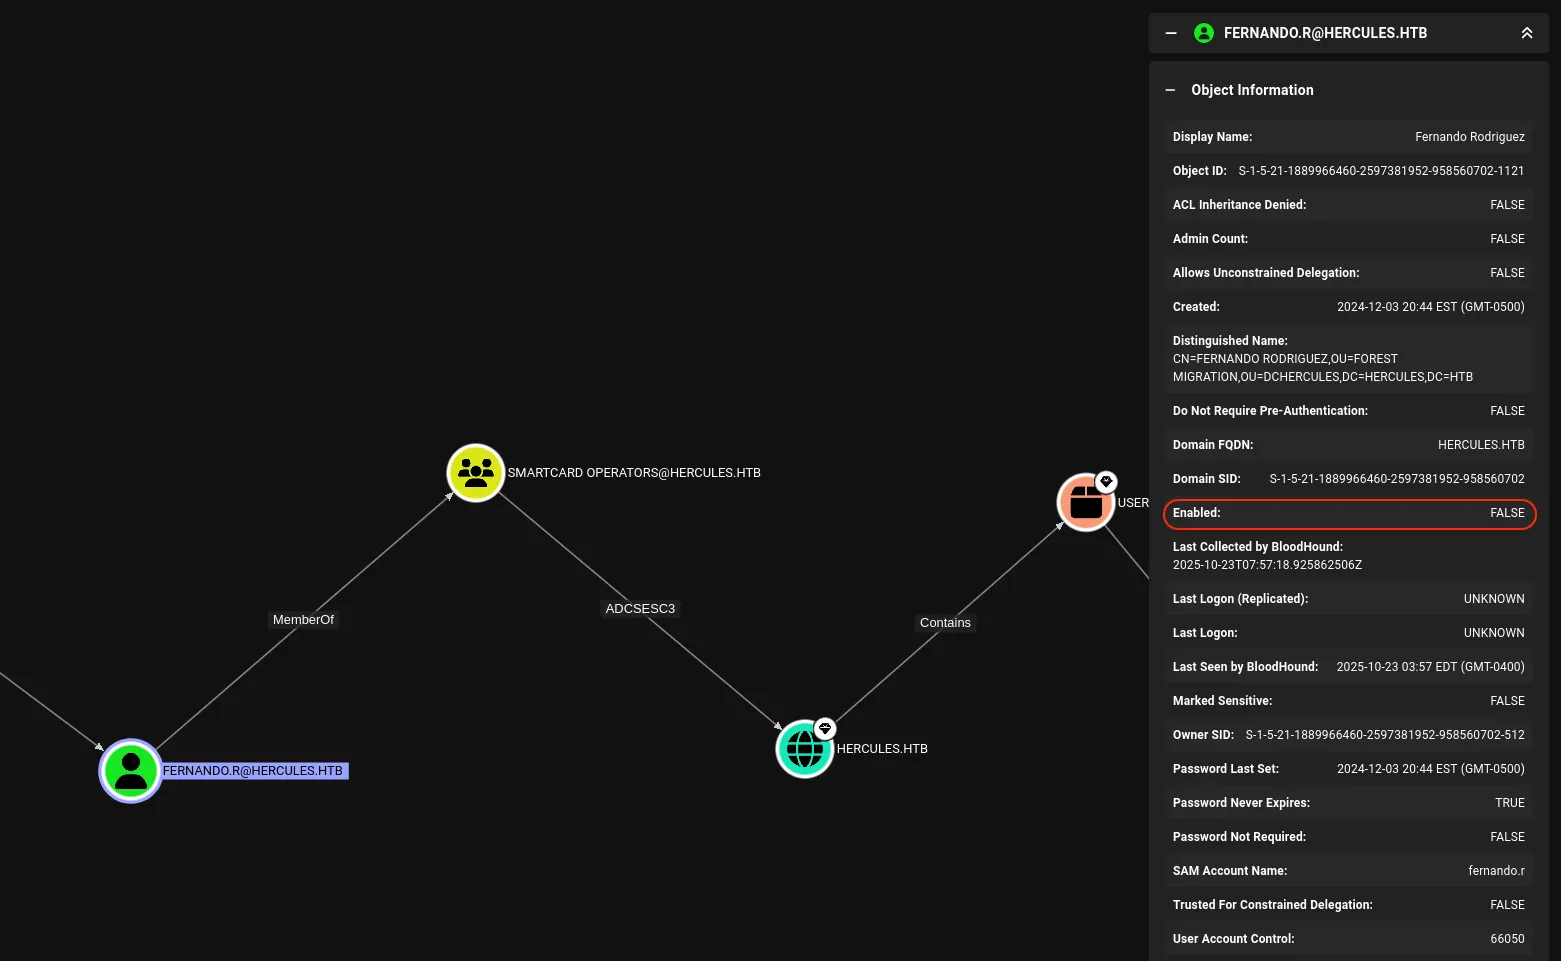Click the Distinguished Name value text
The width and height of the screenshot is (1561, 961).
coord(1322,368)
